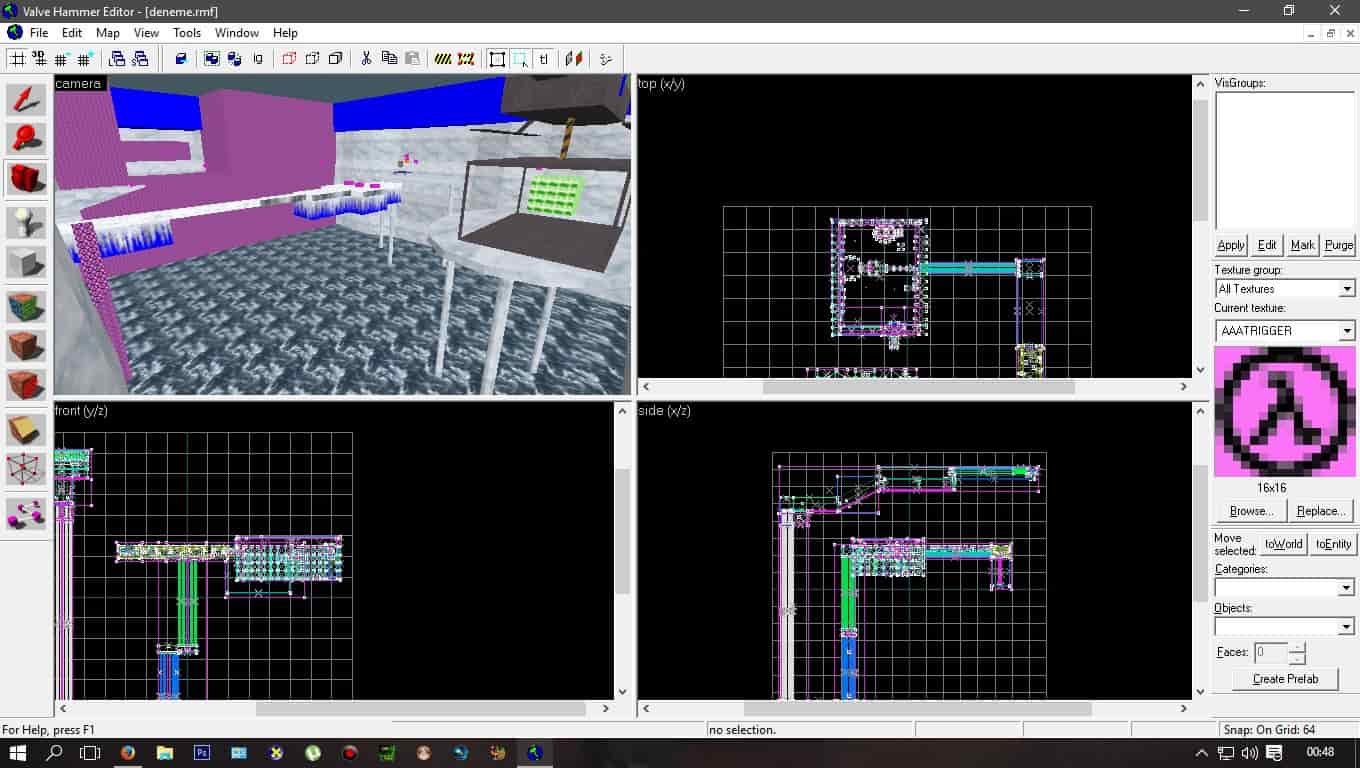1360x768 pixels.
Task: Click the rightmost main toolbar icon
Action: coord(606,59)
